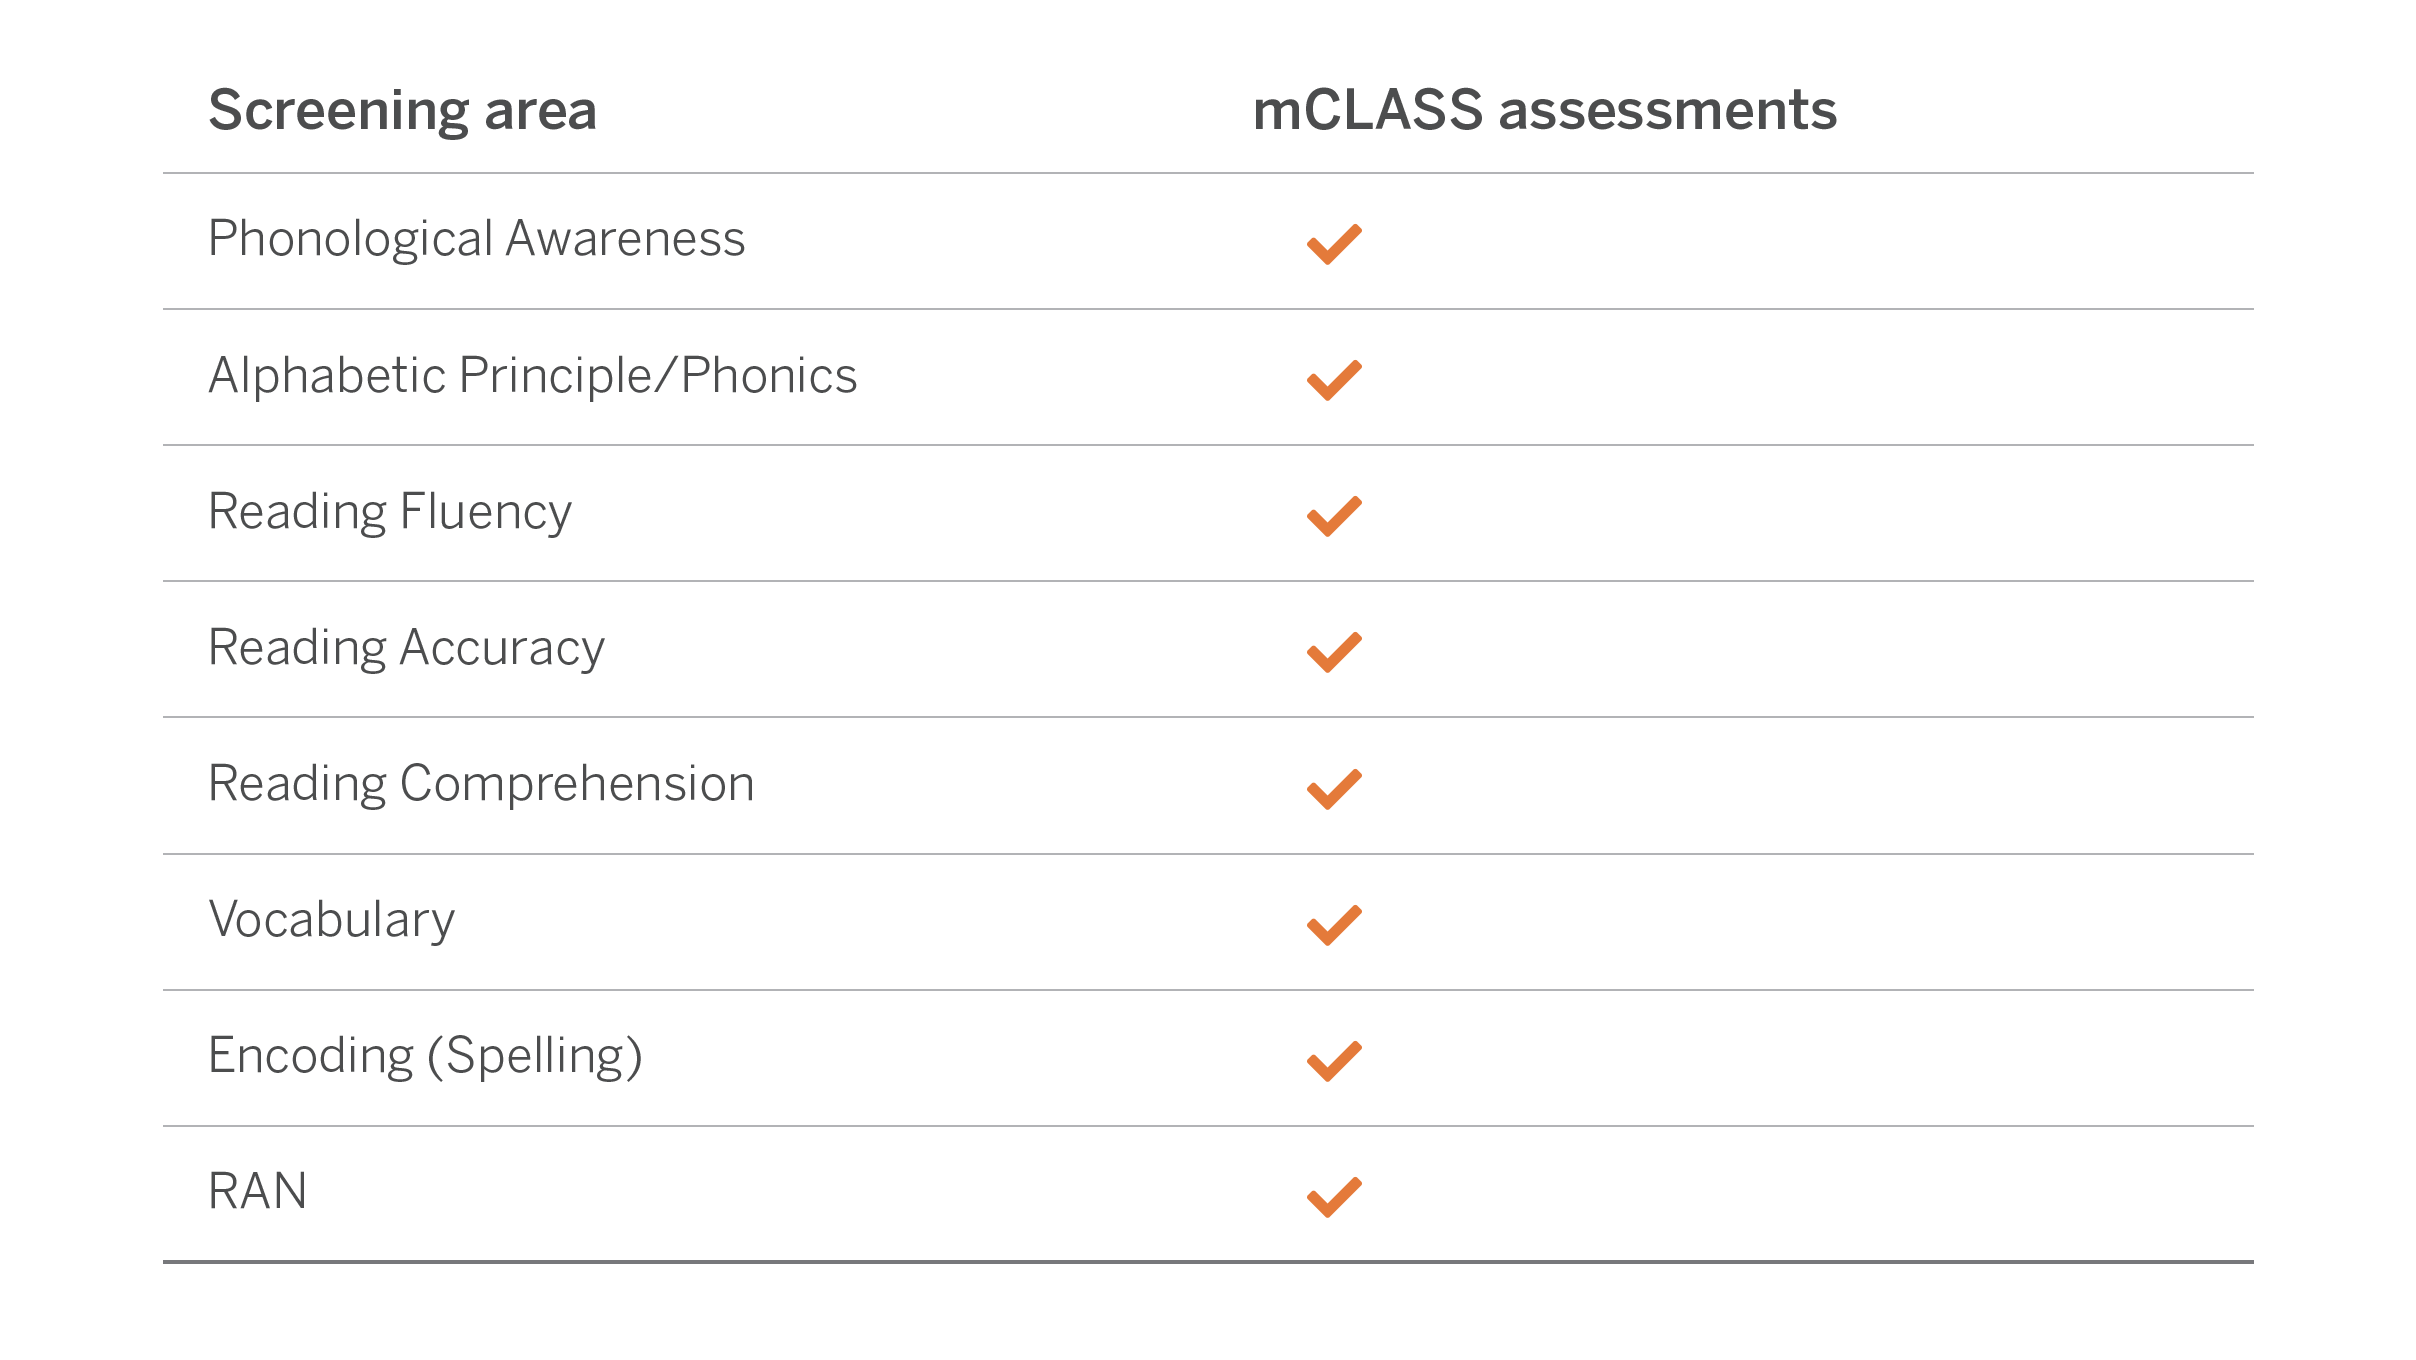
Task: Select the Reading Accuracy text
Action: (406, 648)
